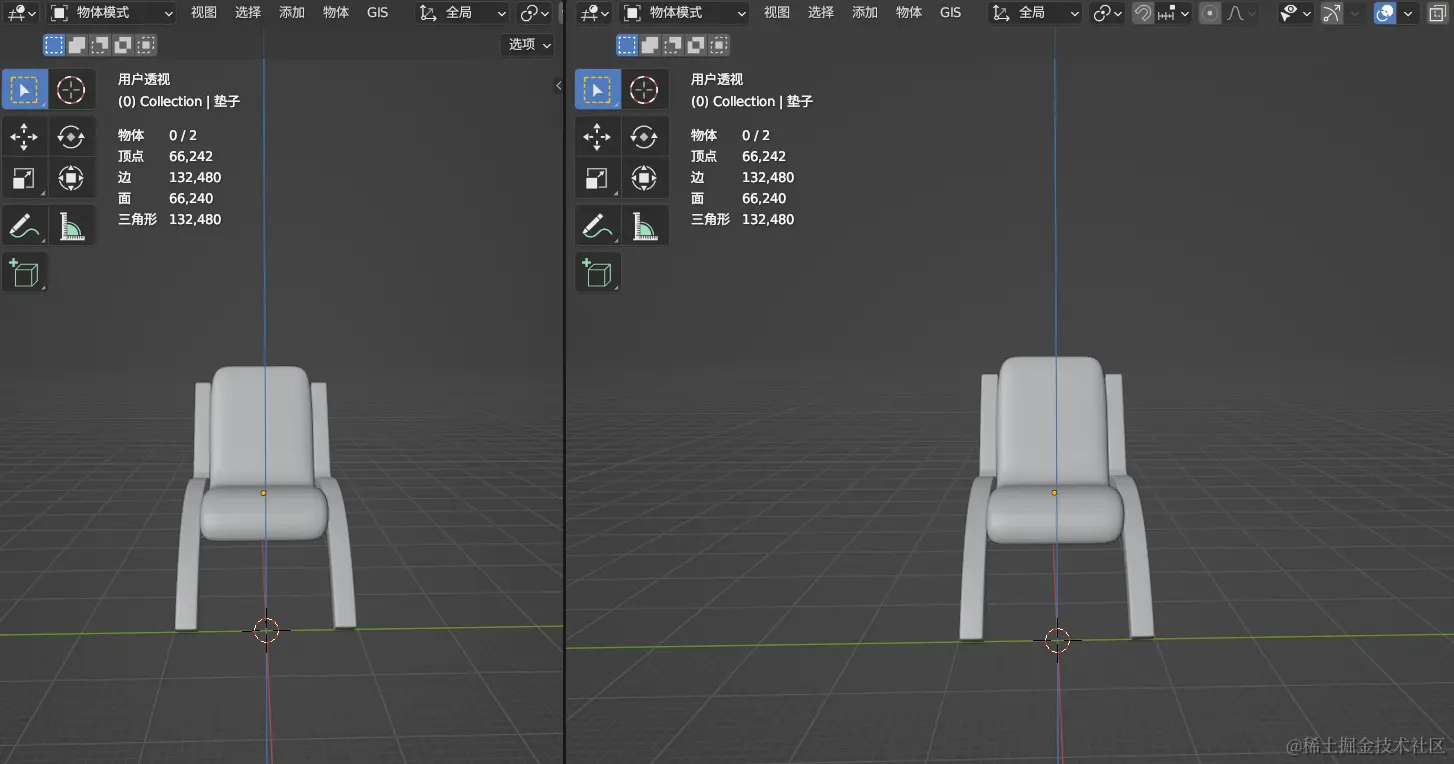Open GIS menu in left viewport

377,13
